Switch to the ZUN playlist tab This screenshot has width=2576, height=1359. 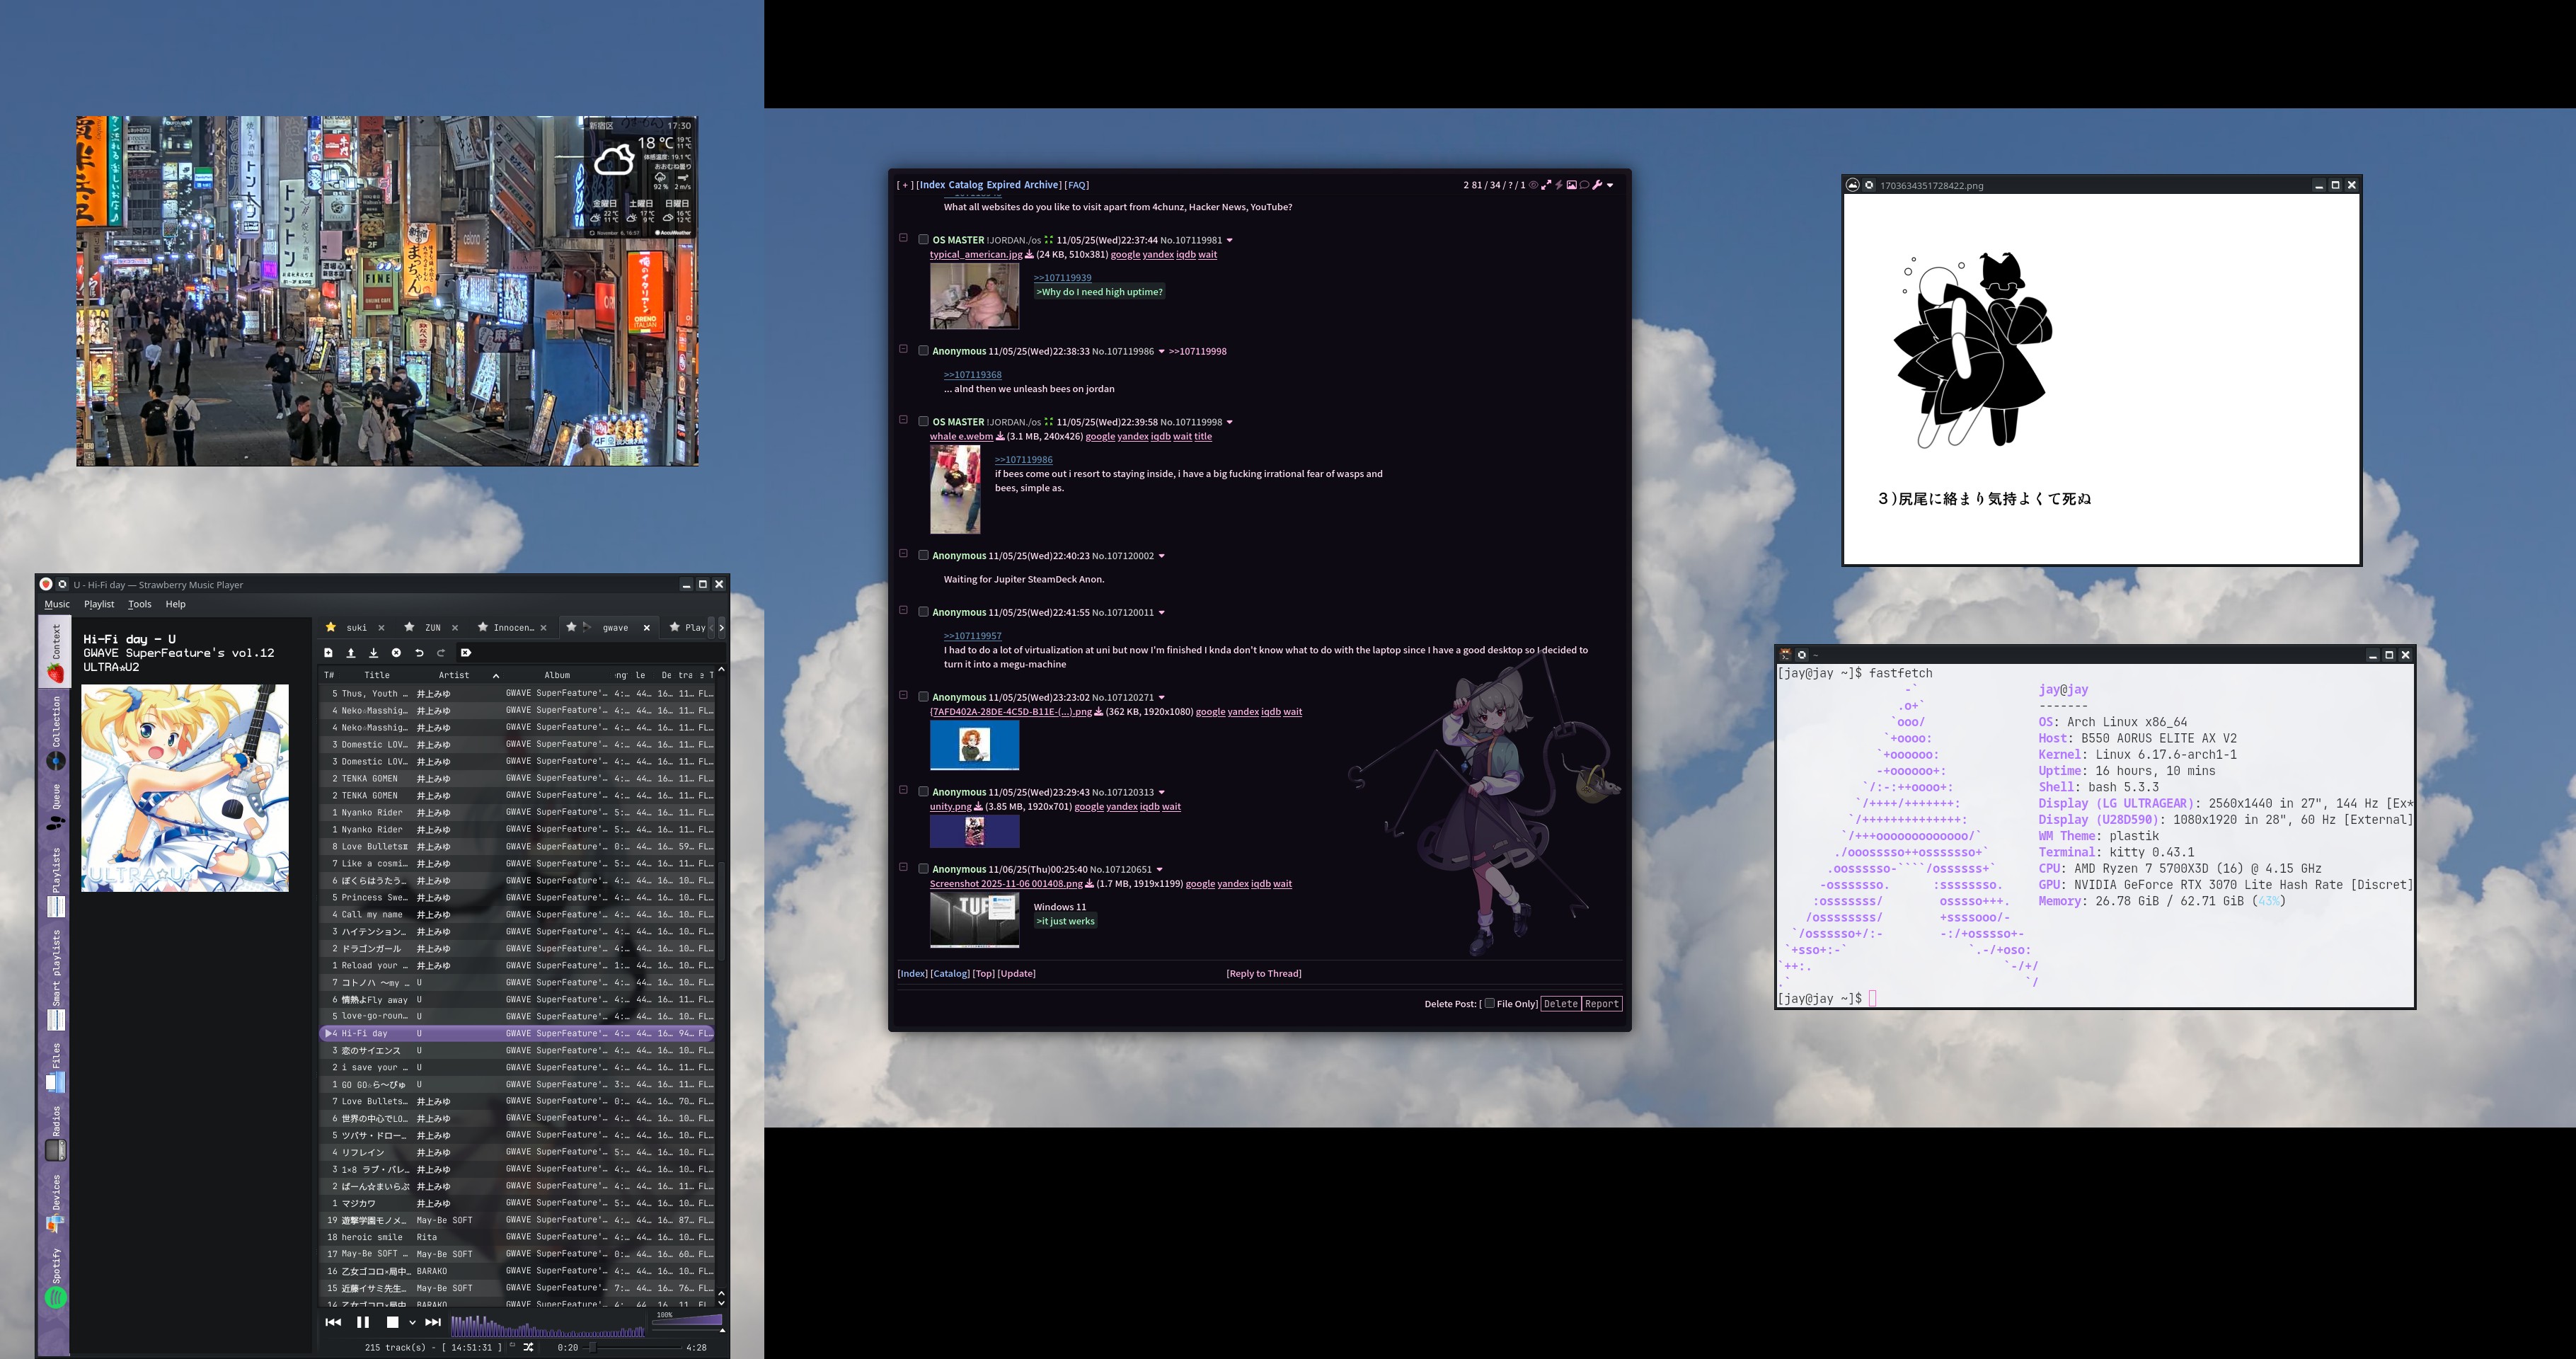[x=432, y=628]
